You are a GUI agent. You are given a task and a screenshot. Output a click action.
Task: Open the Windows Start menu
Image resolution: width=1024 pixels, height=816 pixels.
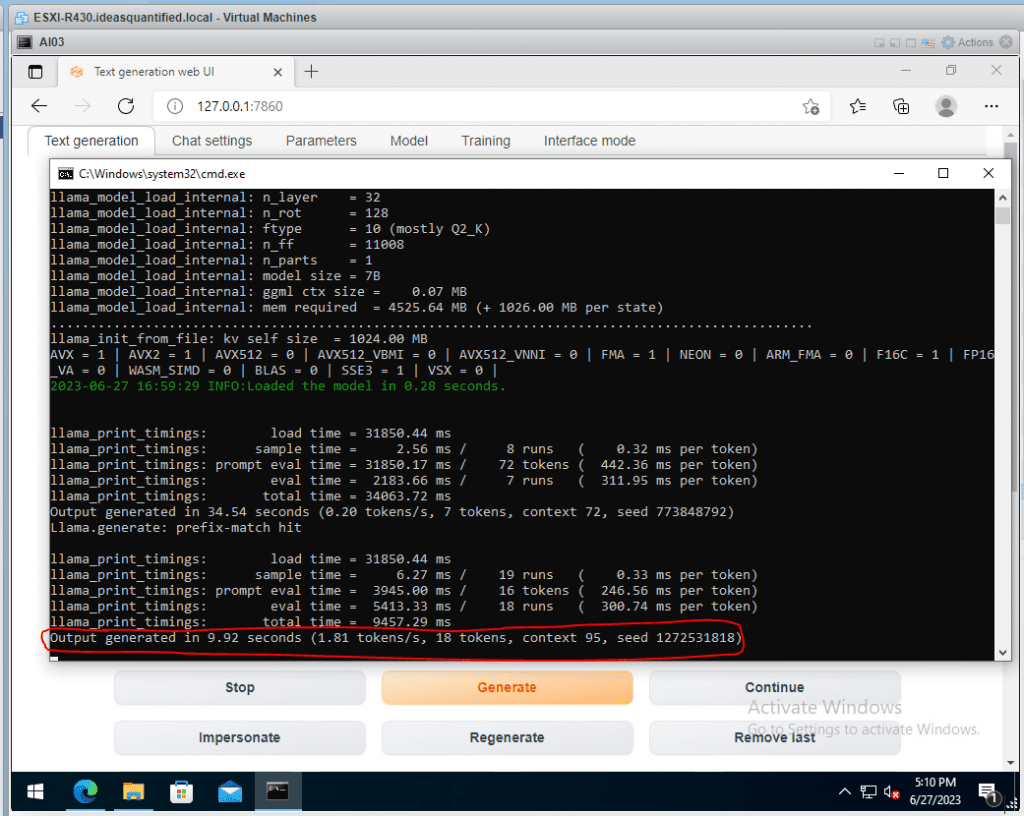click(x=35, y=792)
